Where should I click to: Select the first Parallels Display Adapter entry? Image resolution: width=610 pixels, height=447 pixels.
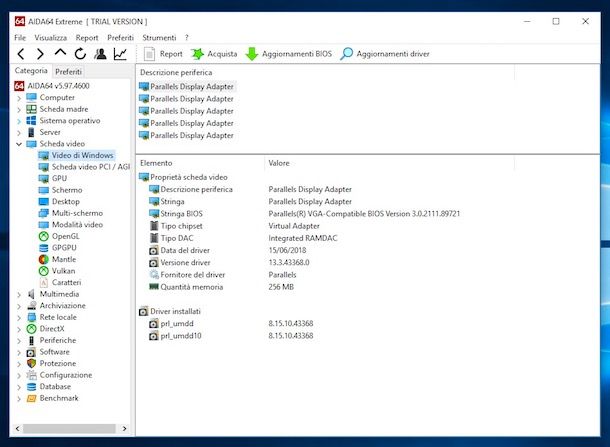pos(186,86)
